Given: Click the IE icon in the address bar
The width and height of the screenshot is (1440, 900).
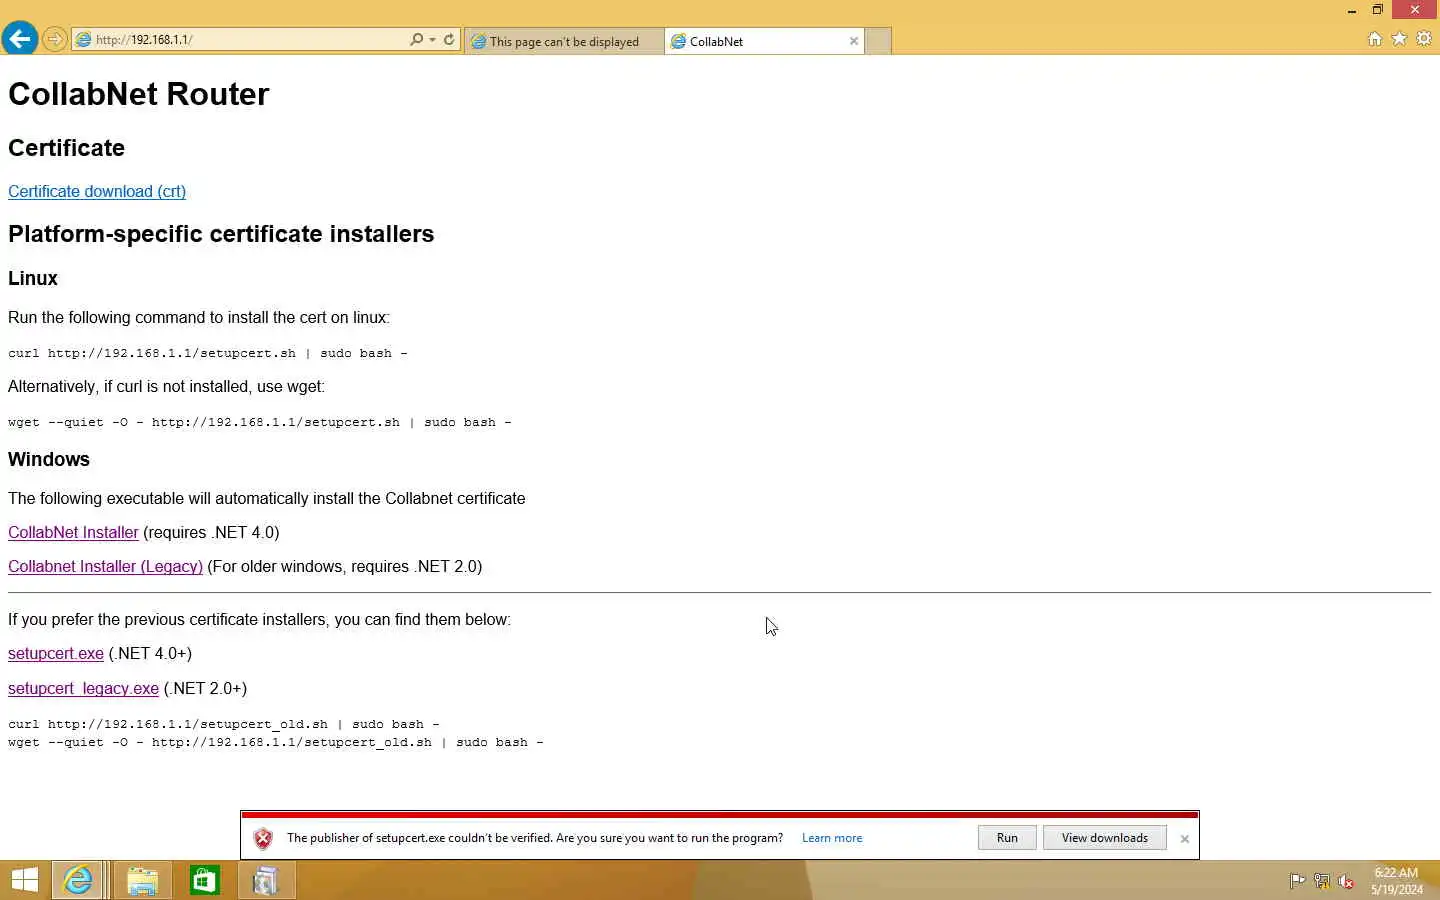Looking at the screenshot, I should [x=84, y=40].
